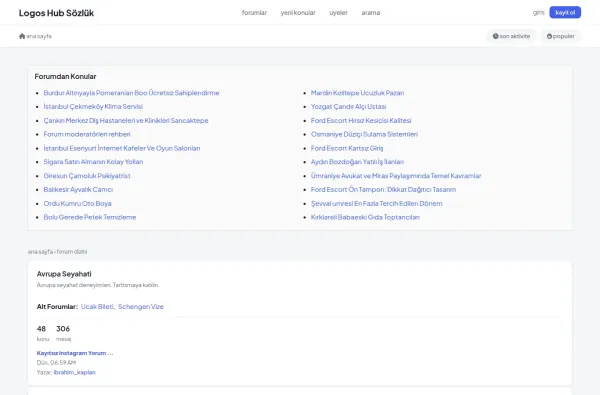Open Yozgat Çandır Alçı Ustası topic
This screenshot has height=395, width=600.
coord(349,106)
